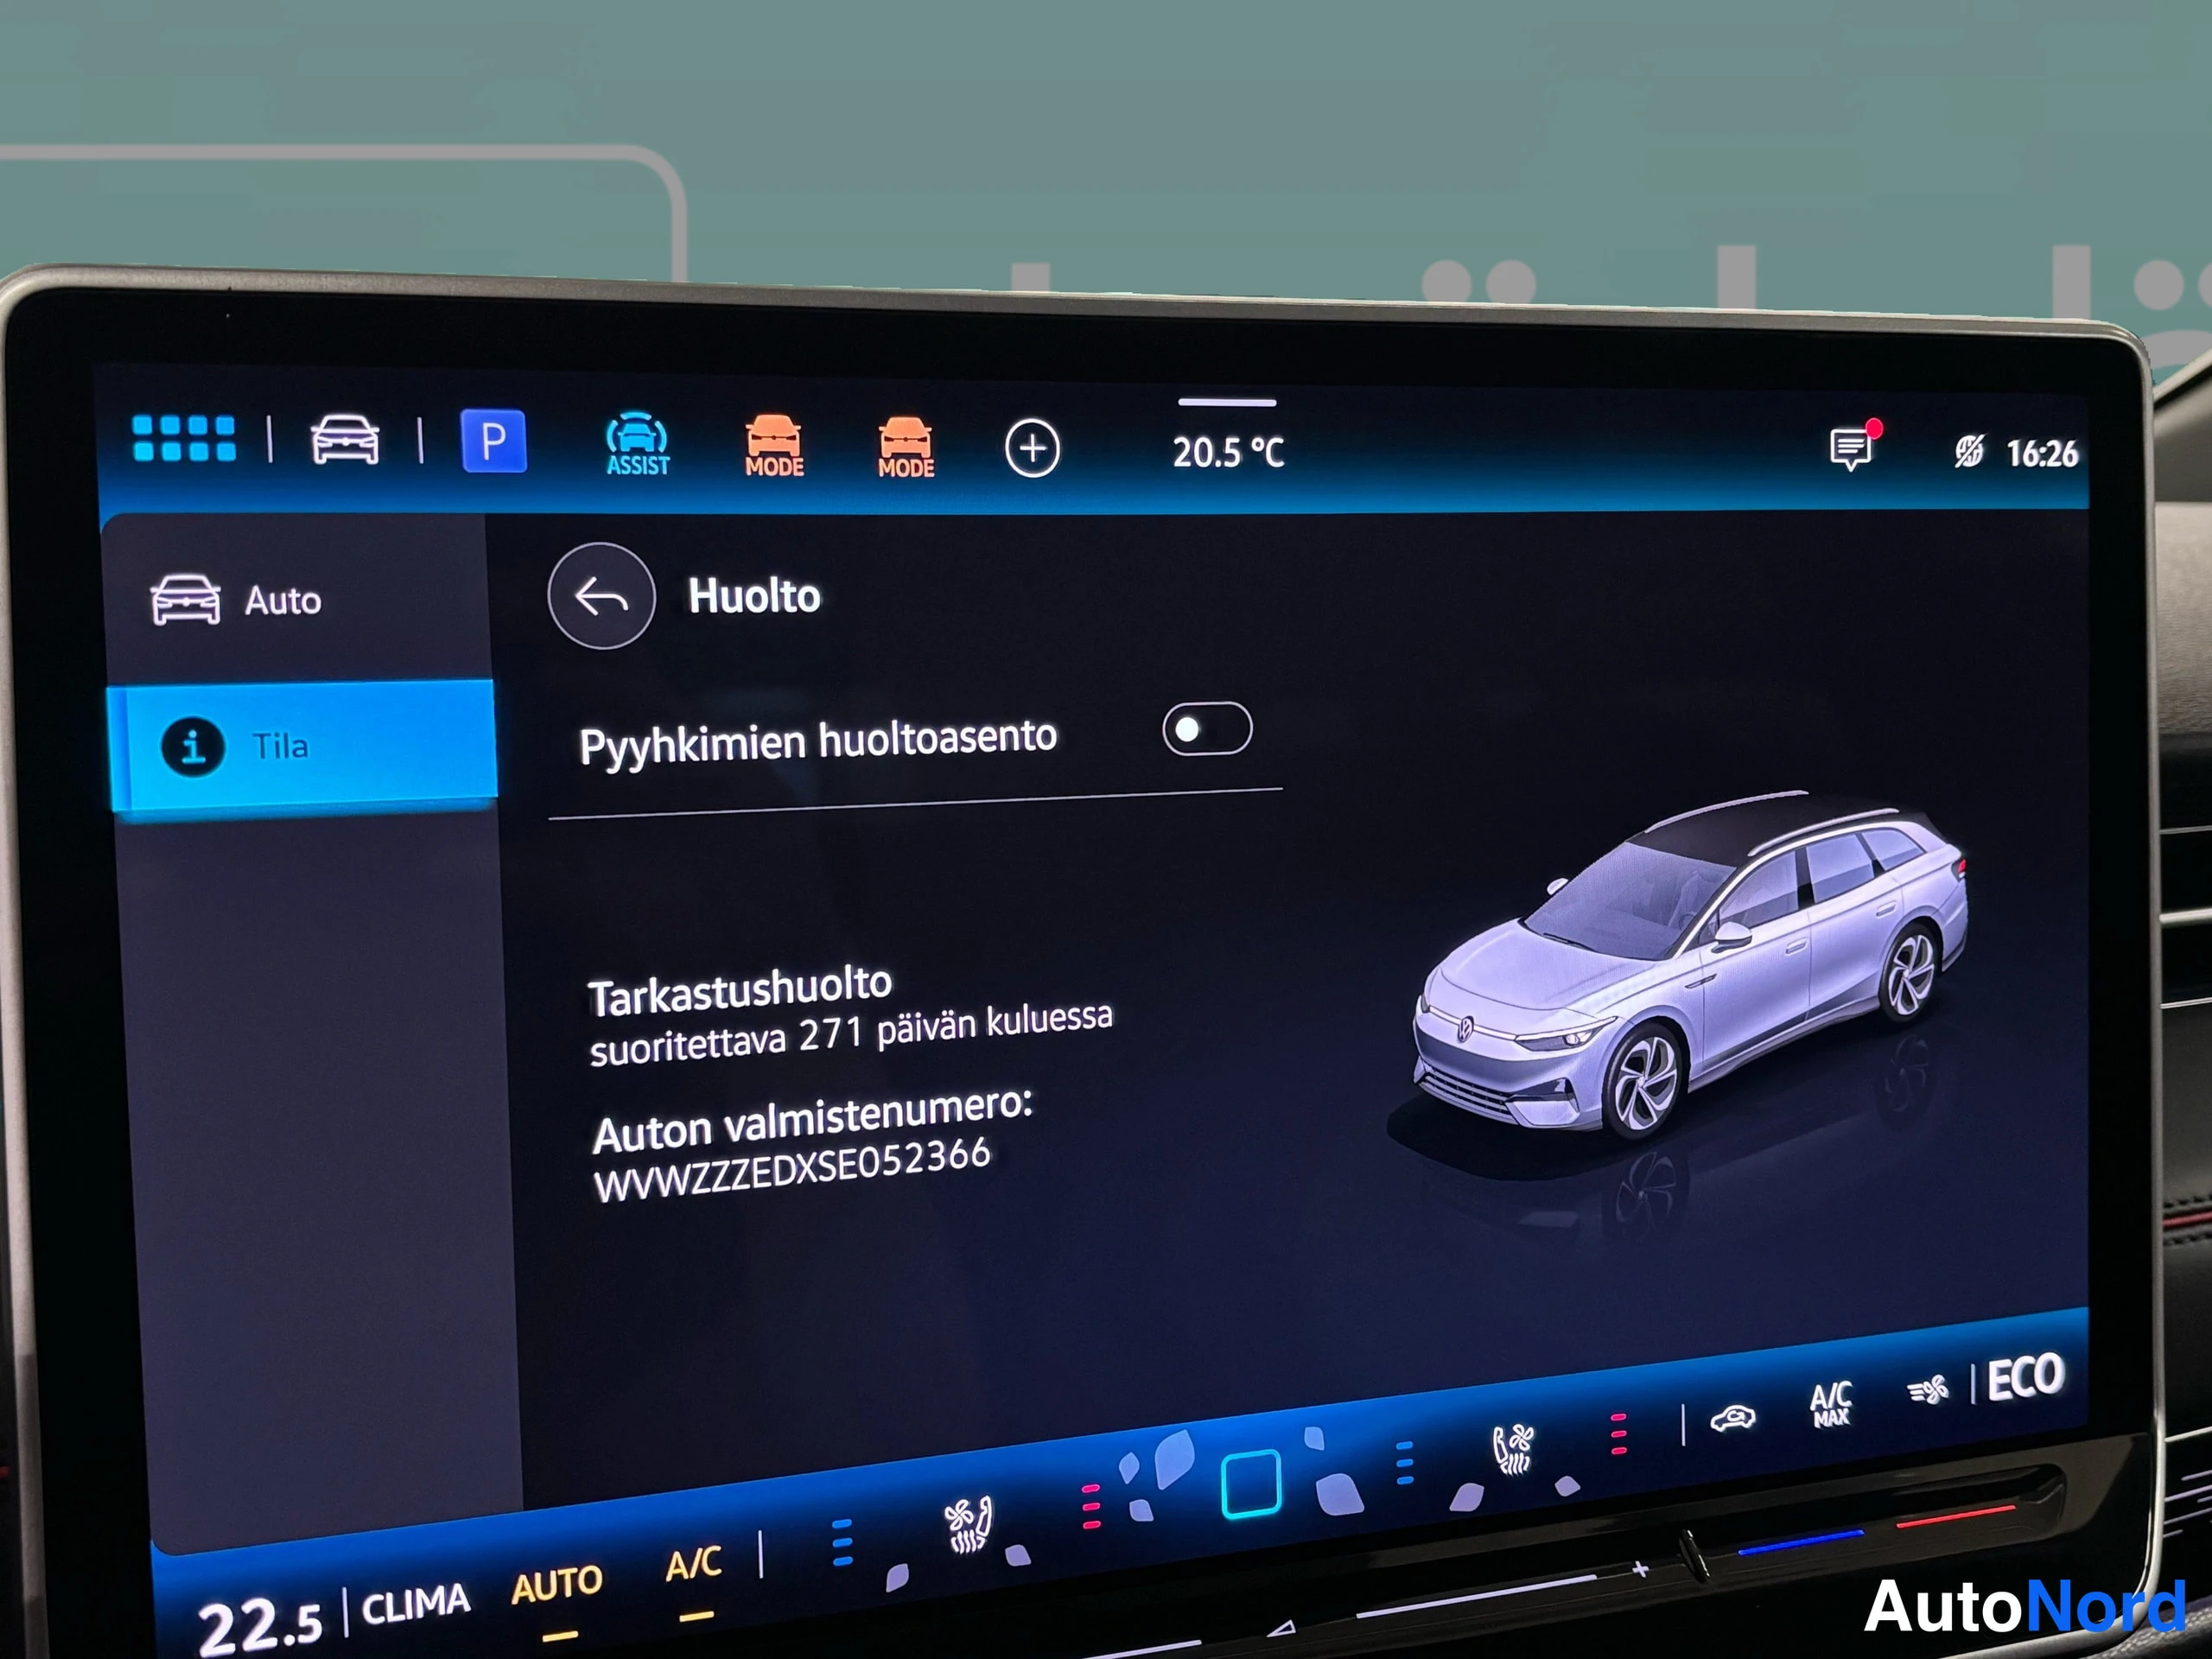Toggle the A/C button
This screenshot has width=2212, height=1659.
694,1563
